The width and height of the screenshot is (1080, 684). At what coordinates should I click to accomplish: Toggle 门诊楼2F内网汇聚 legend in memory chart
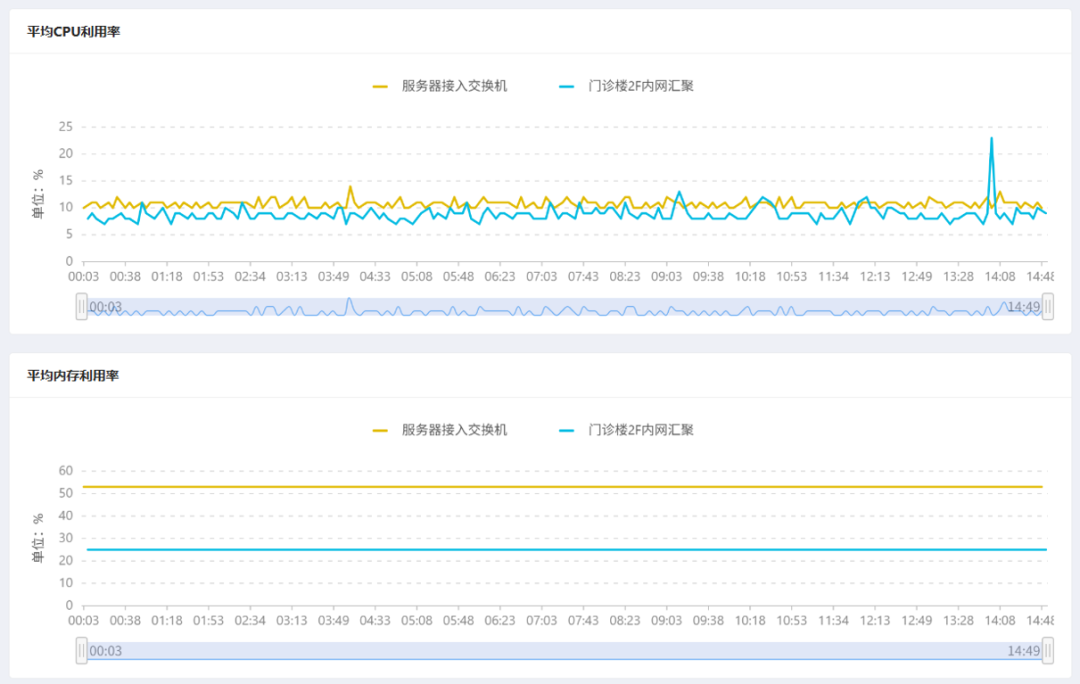(626, 430)
